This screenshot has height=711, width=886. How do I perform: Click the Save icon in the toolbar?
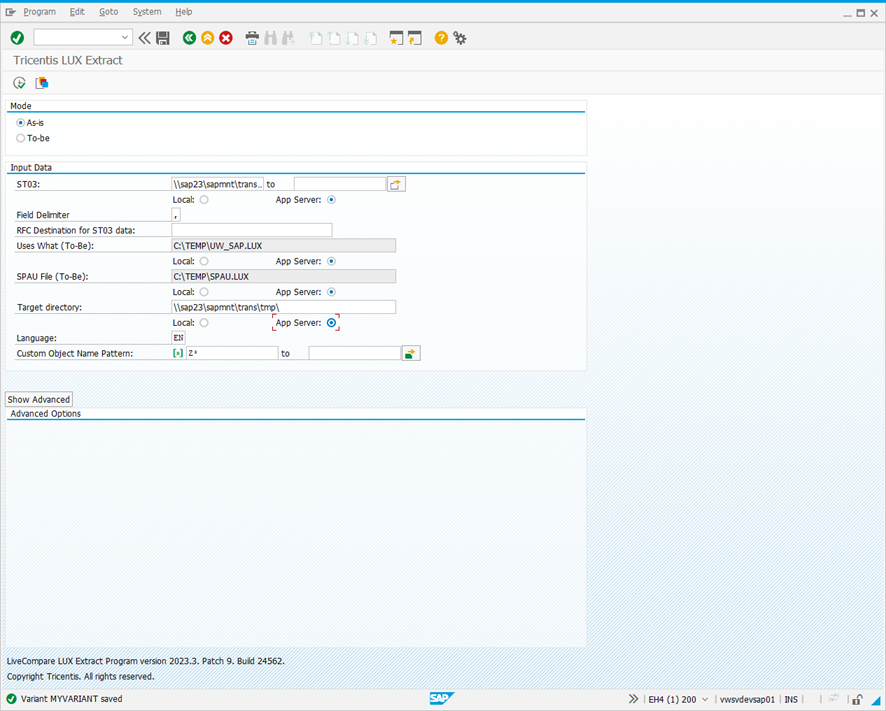coord(163,38)
